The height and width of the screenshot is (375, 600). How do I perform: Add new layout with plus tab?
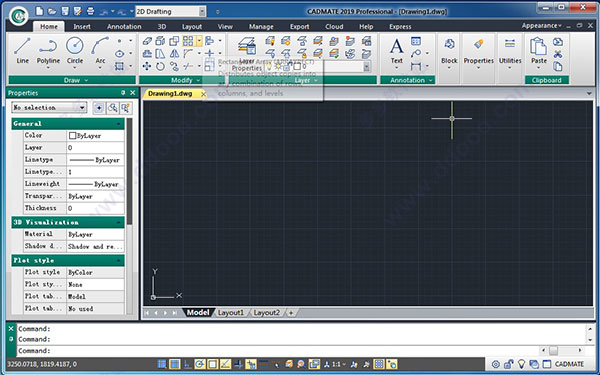click(x=291, y=313)
